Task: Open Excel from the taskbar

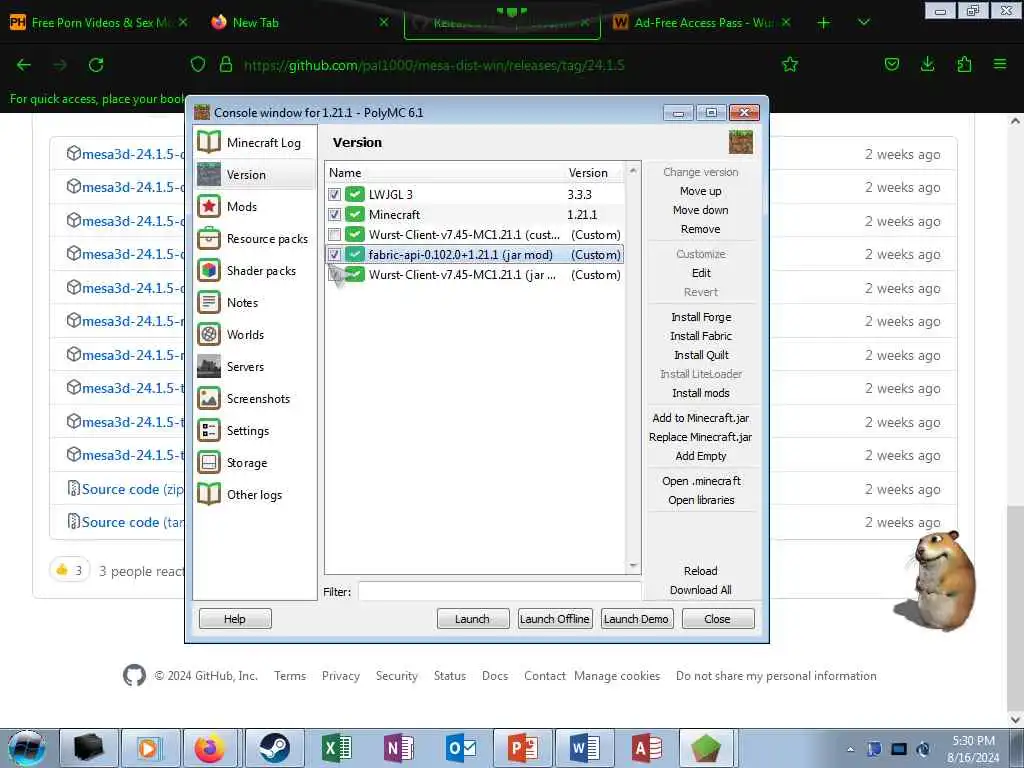Action: [x=337, y=748]
